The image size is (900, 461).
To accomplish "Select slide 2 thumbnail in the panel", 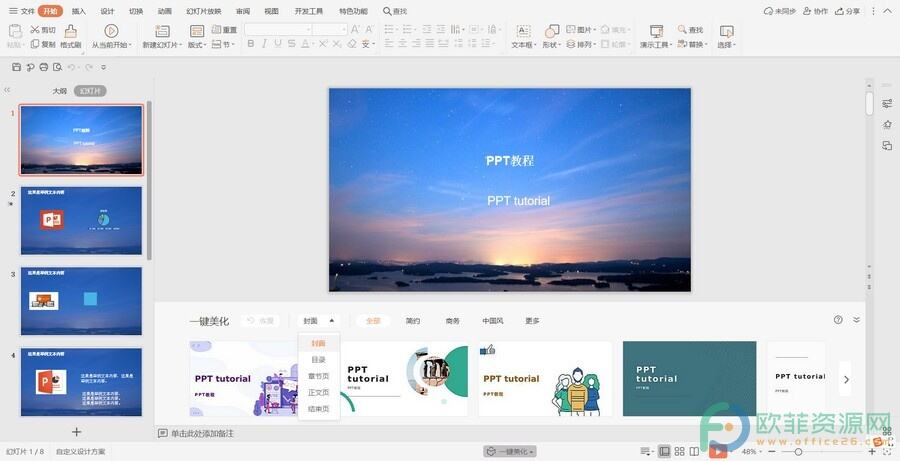I will click(x=81, y=220).
